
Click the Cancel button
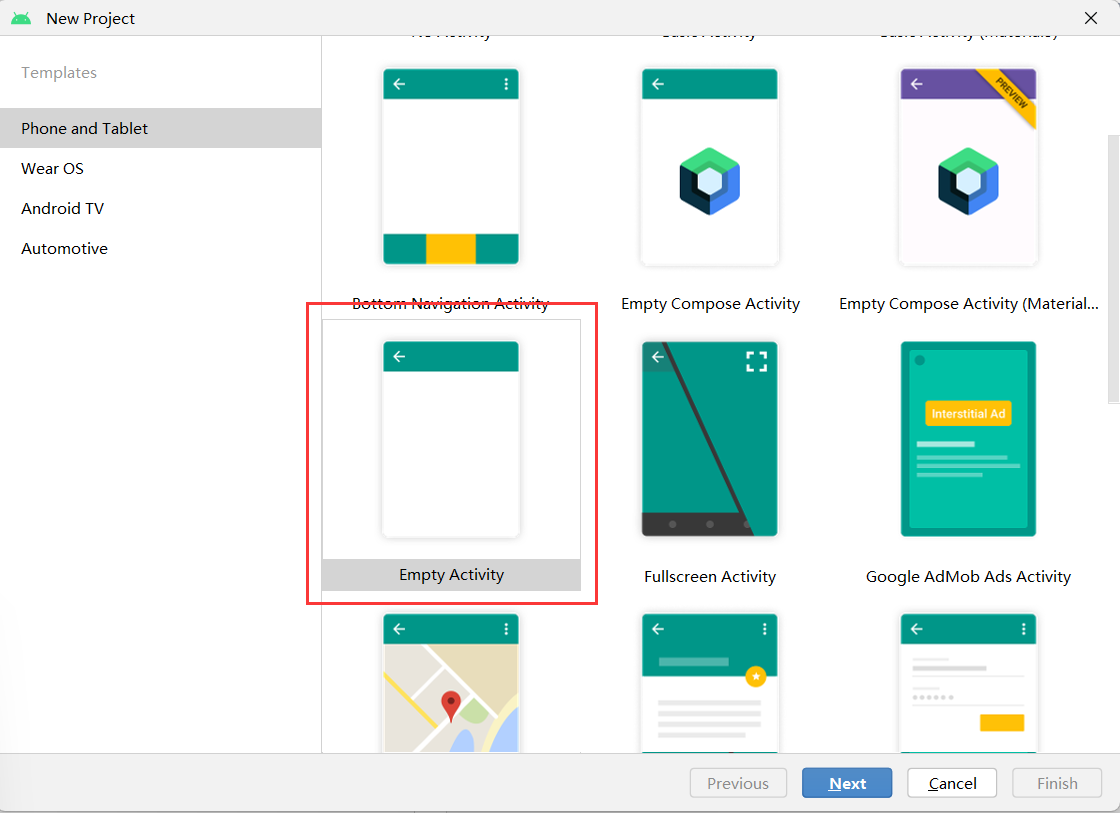tap(952, 783)
